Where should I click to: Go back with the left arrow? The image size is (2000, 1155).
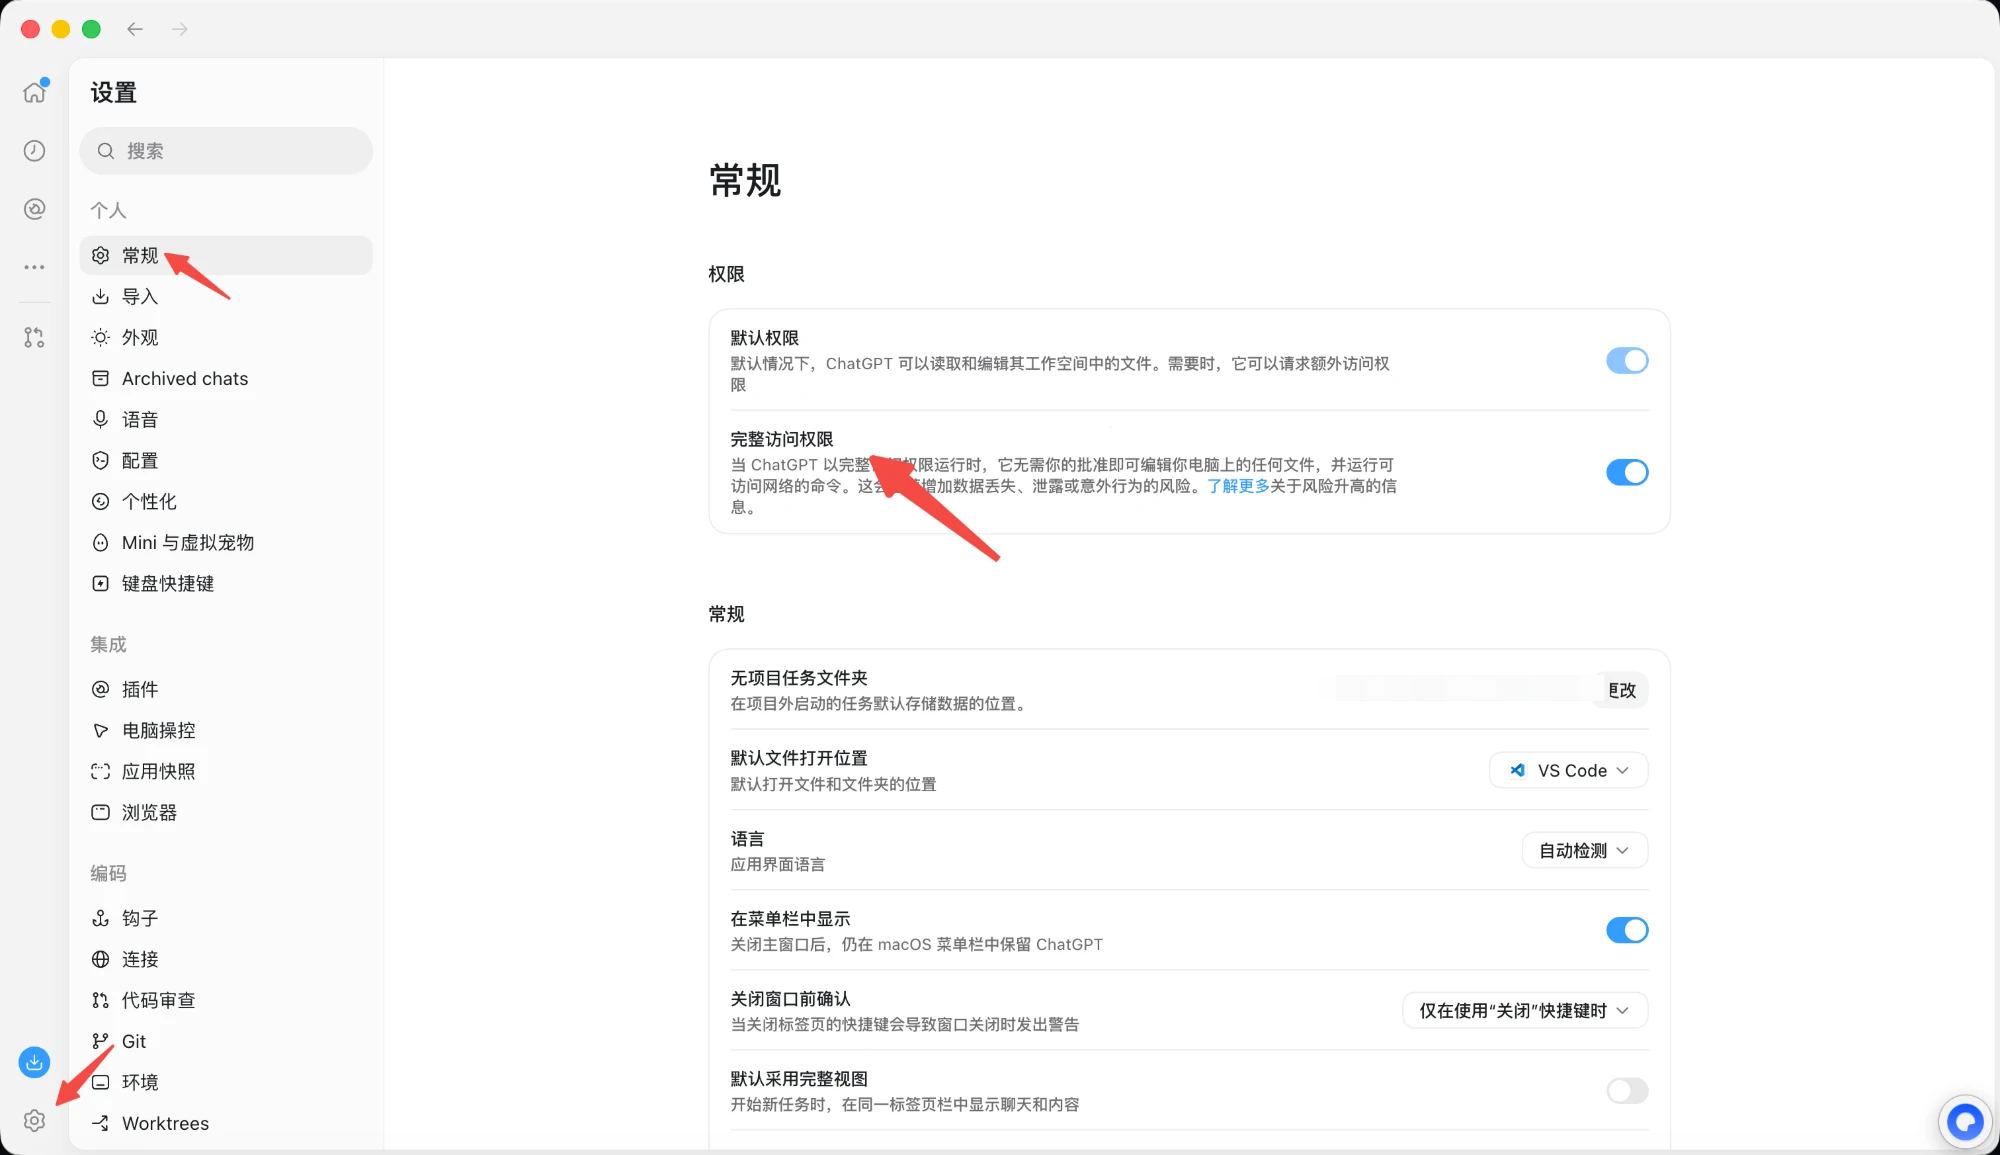pos(135,29)
